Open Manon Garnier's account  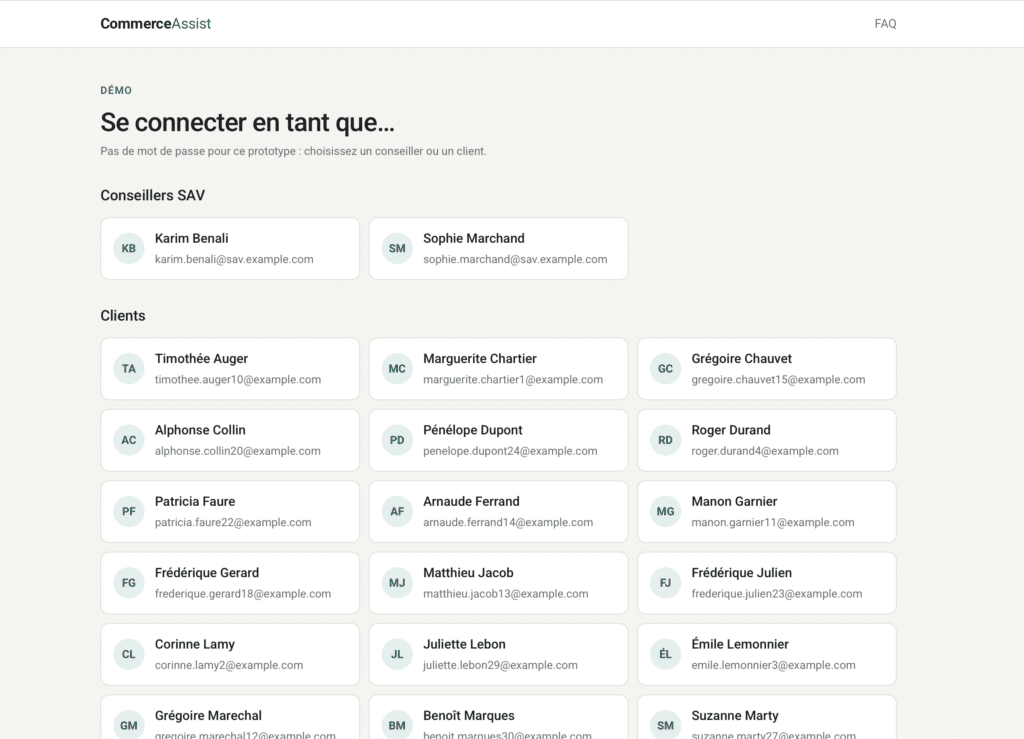tap(767, 512)
